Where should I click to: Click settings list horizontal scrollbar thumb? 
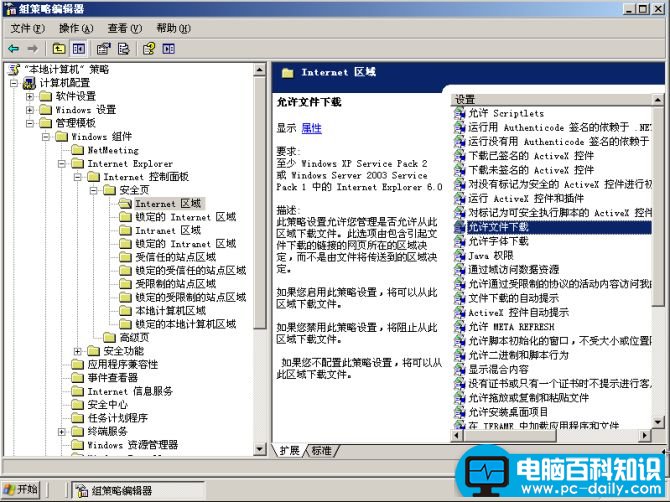pos(510,436)
